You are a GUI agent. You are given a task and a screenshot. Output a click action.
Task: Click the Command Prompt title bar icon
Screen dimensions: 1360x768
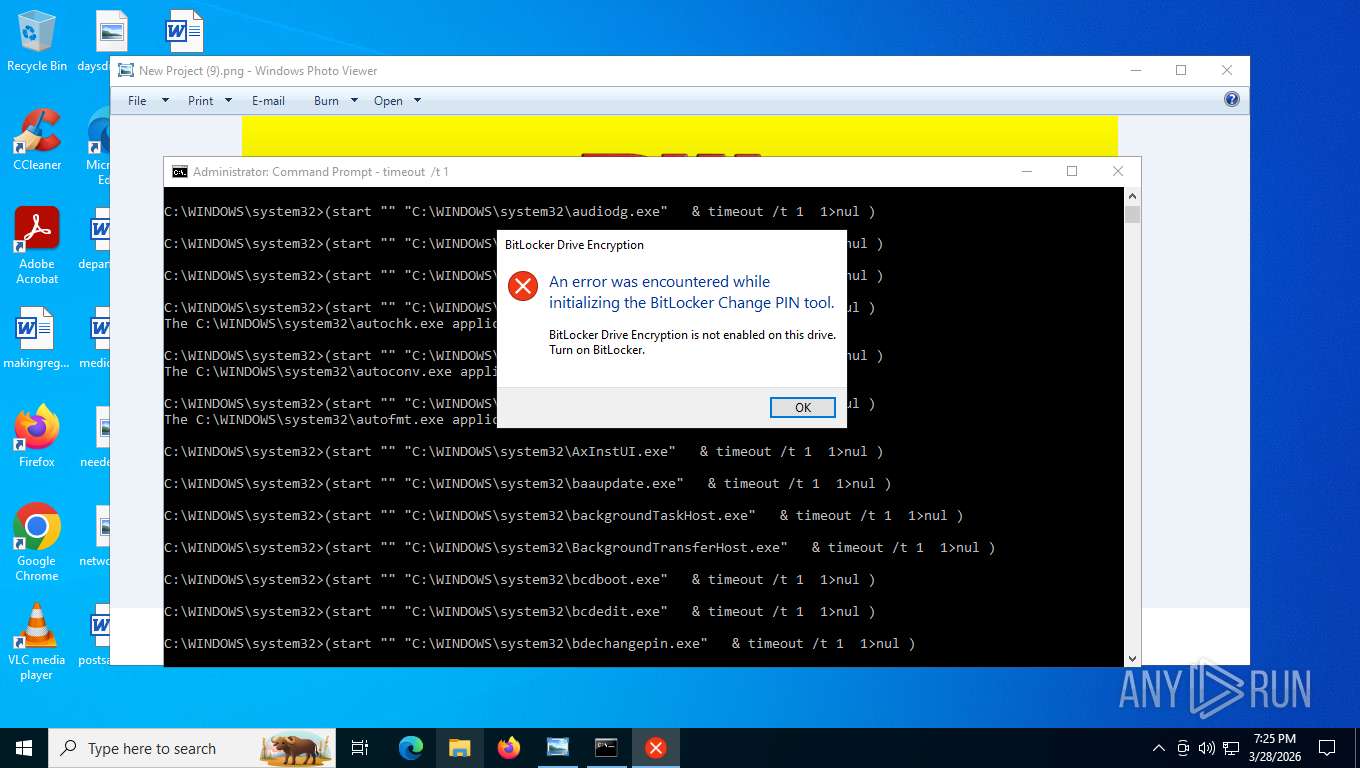[x=179, y=171]
